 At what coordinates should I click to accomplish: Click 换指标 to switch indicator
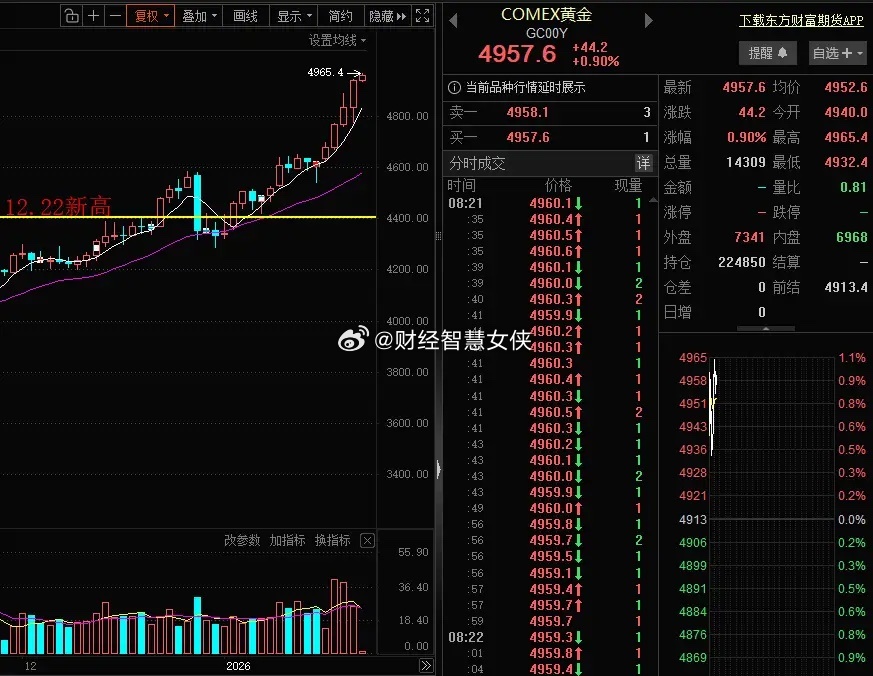[x=332, y=540]
